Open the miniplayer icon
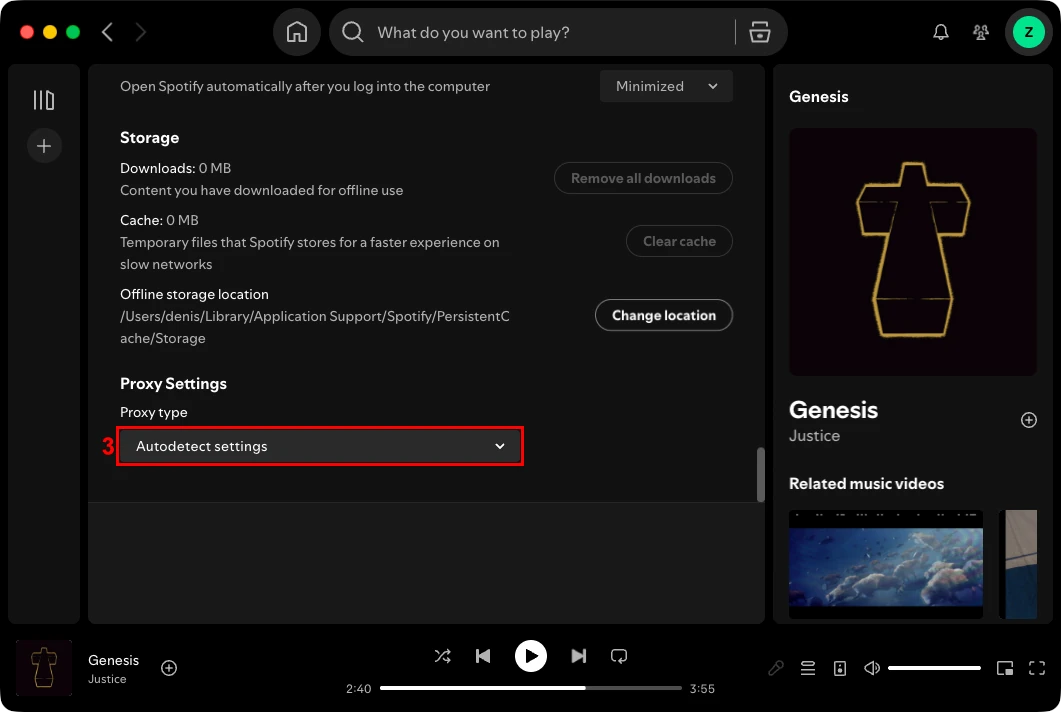 click(1005, 669)
